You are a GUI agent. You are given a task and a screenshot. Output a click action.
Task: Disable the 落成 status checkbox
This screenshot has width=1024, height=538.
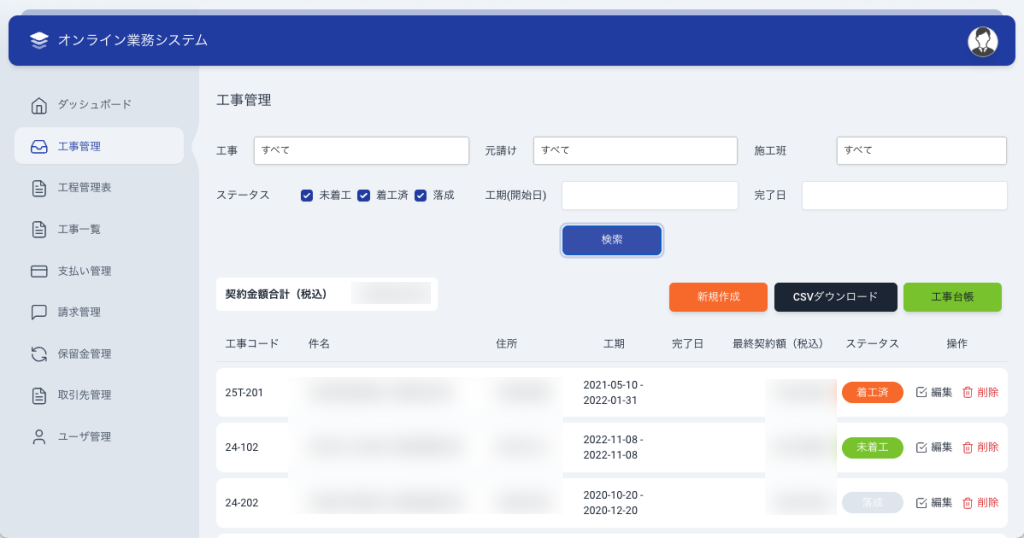click(x=421, y=195)
